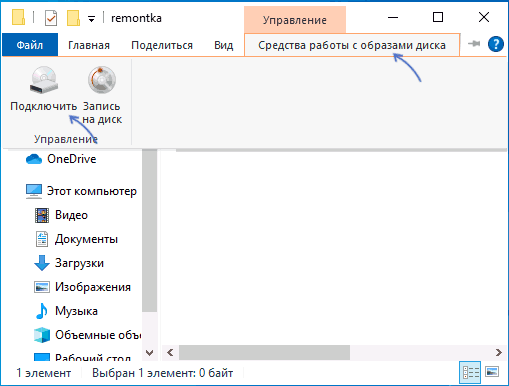Click the Видео film strip icon
This screenshot has width=509, height=386.
pyautogui.click(x=42, y=215)
